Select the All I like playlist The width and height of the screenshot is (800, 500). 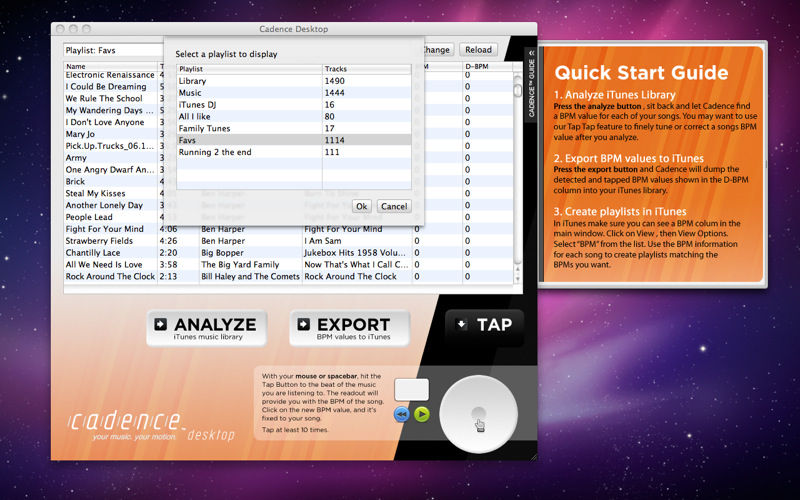coord(294,116)
